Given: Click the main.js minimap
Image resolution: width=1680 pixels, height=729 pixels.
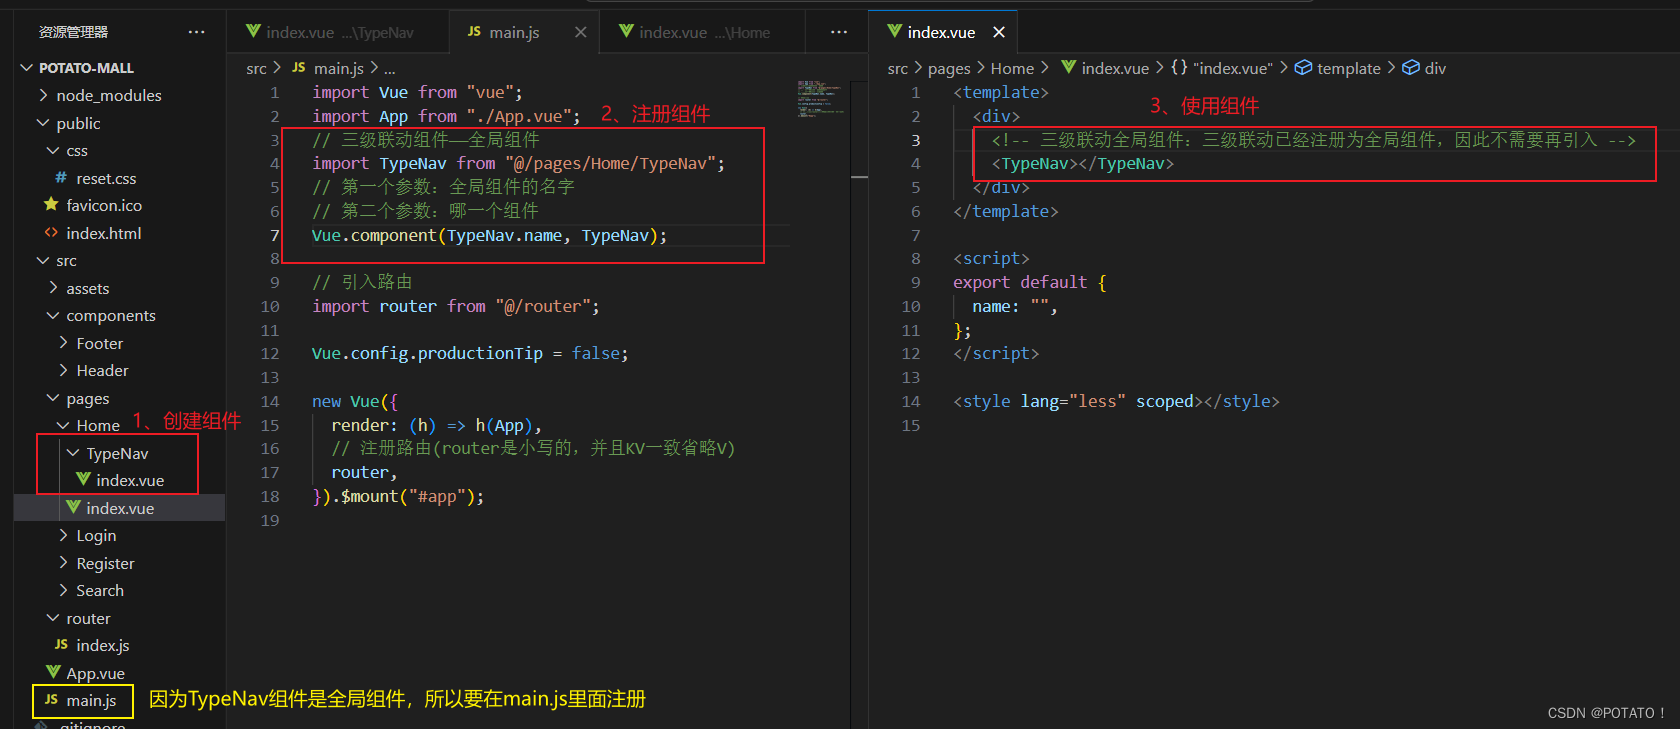Looking at the screenshot, I should click(821, 98).
